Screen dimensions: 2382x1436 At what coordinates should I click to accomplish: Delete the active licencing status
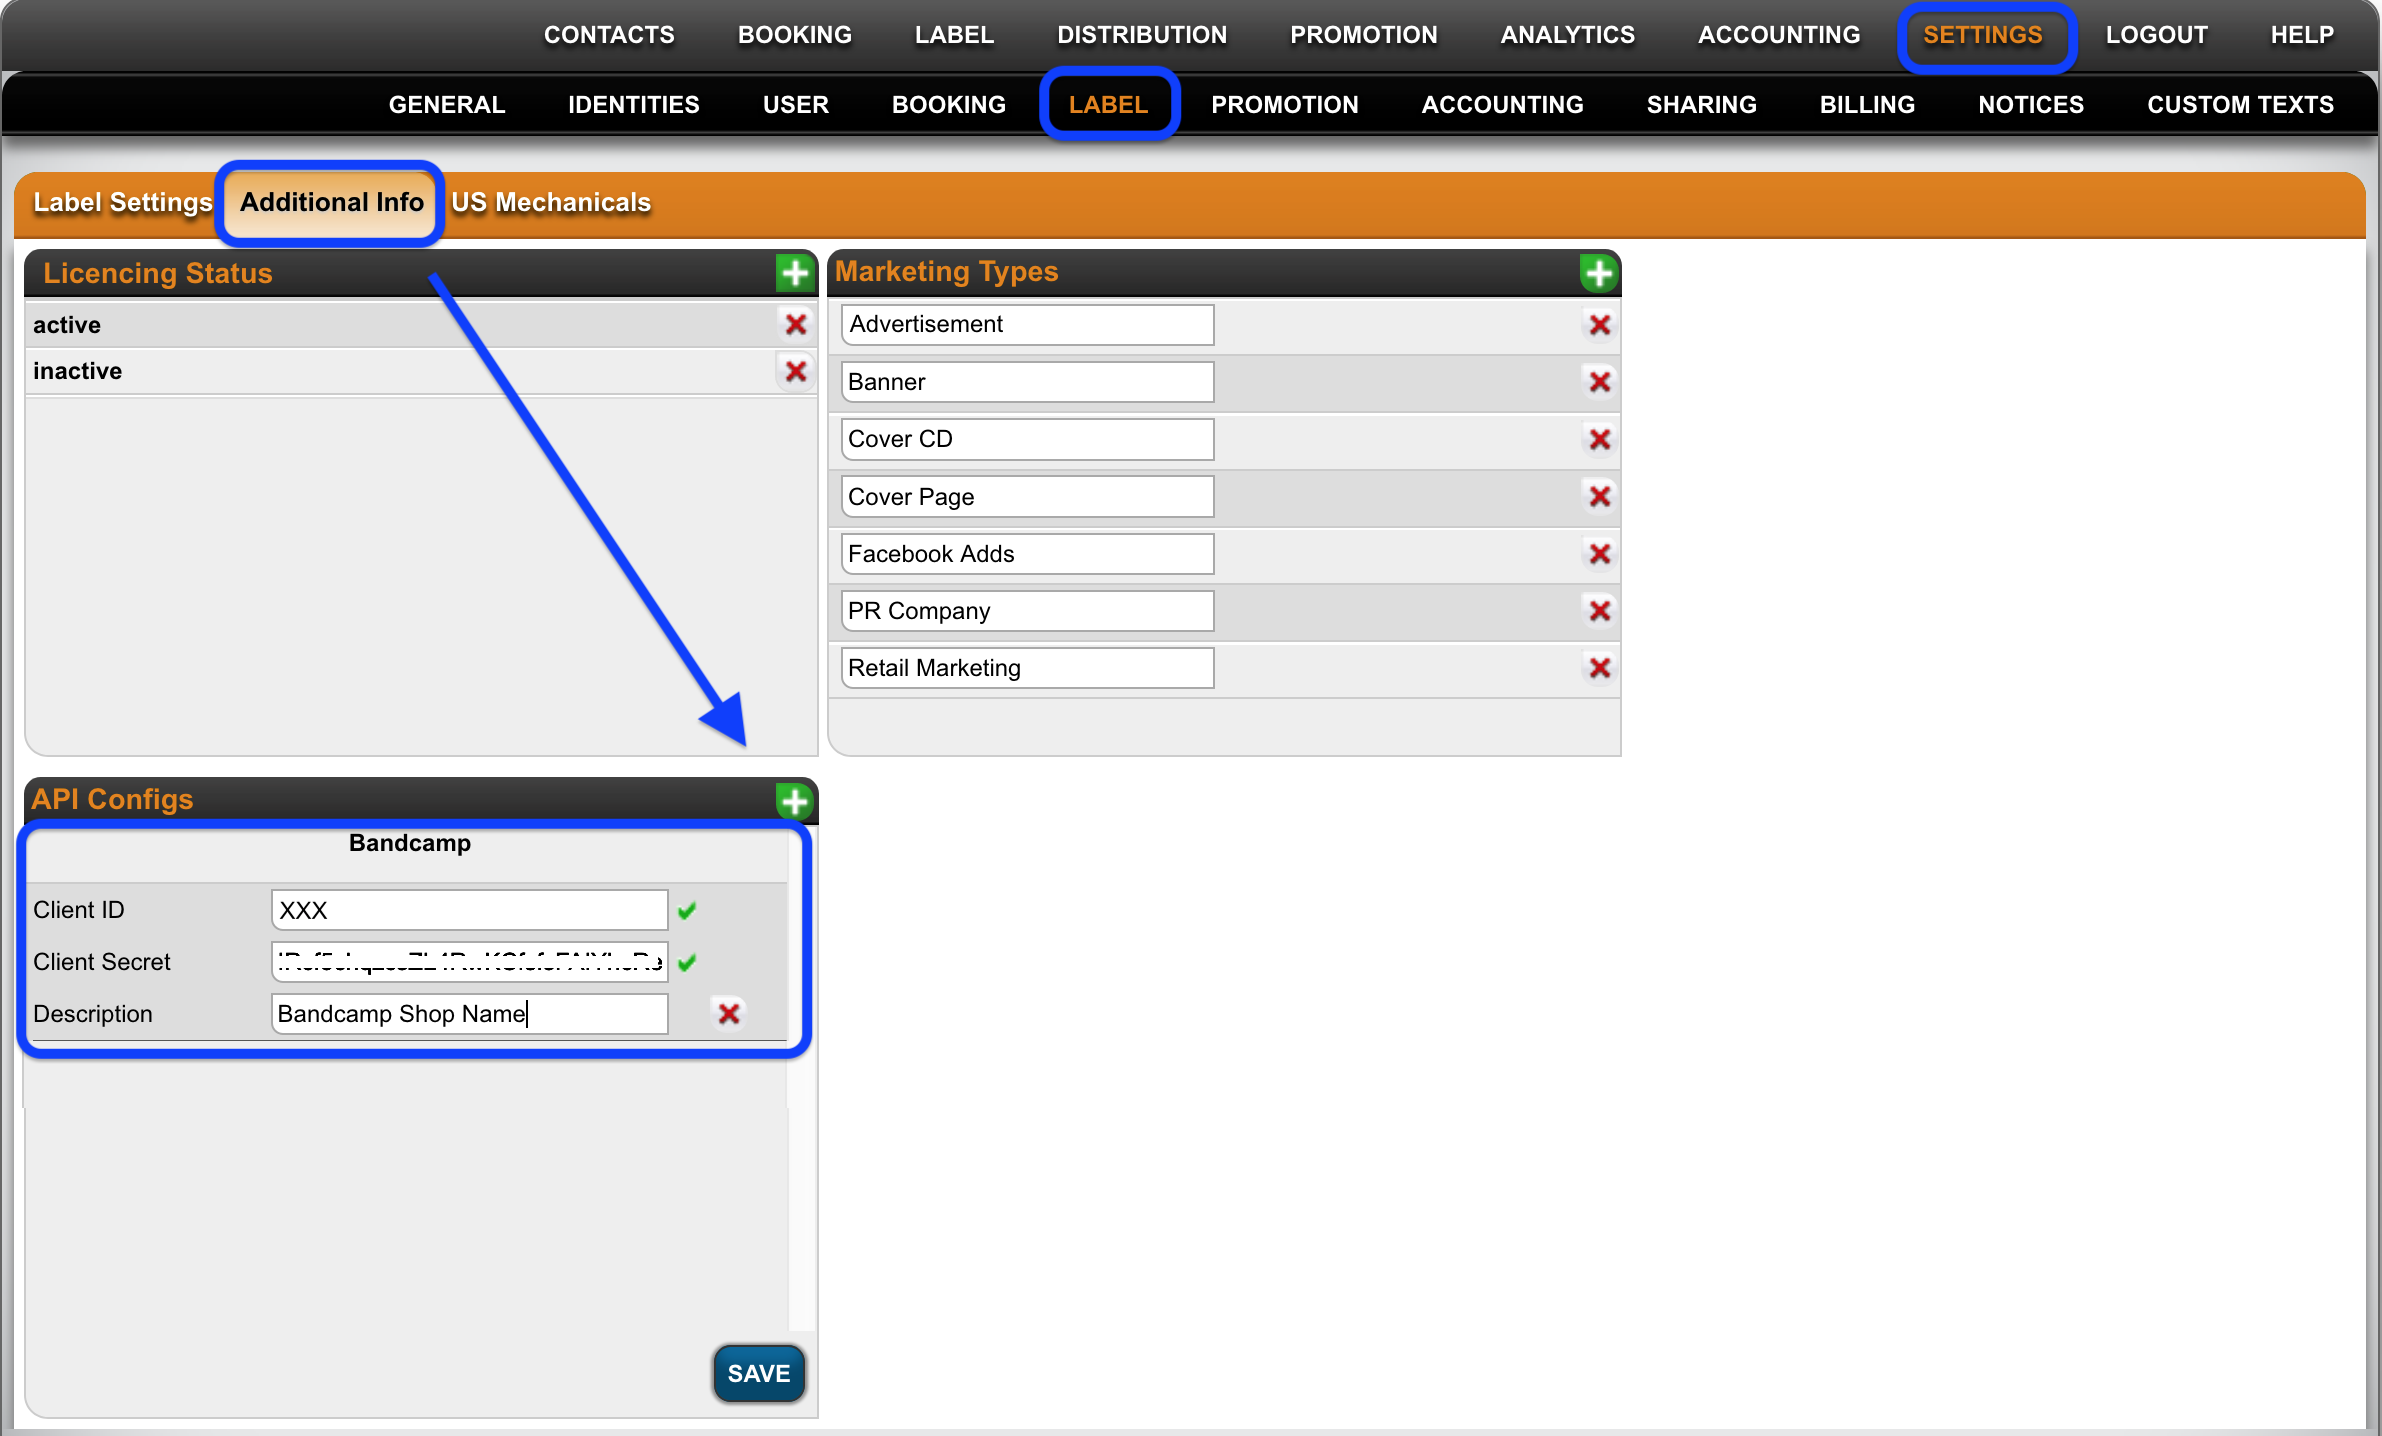(796, 324)
